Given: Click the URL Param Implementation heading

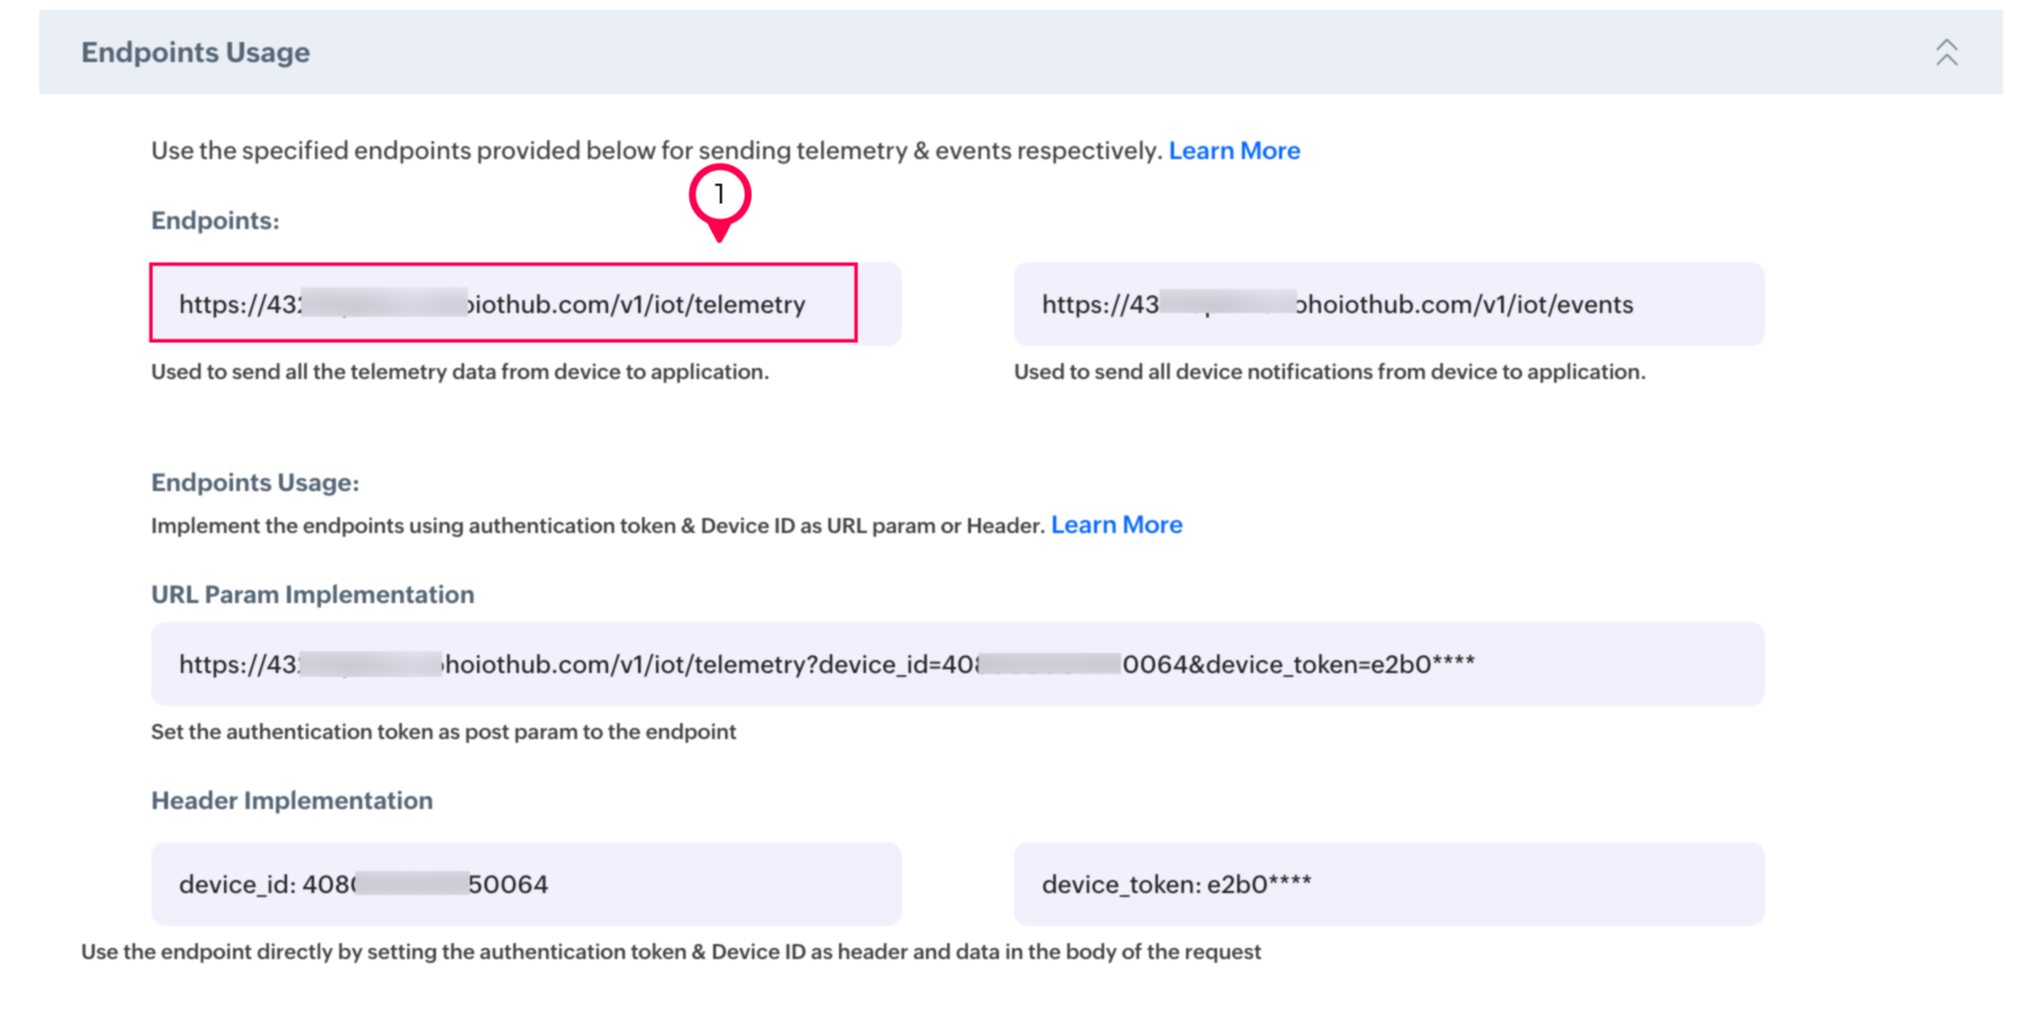Looking at the screenshot, I should click(313, 595).
